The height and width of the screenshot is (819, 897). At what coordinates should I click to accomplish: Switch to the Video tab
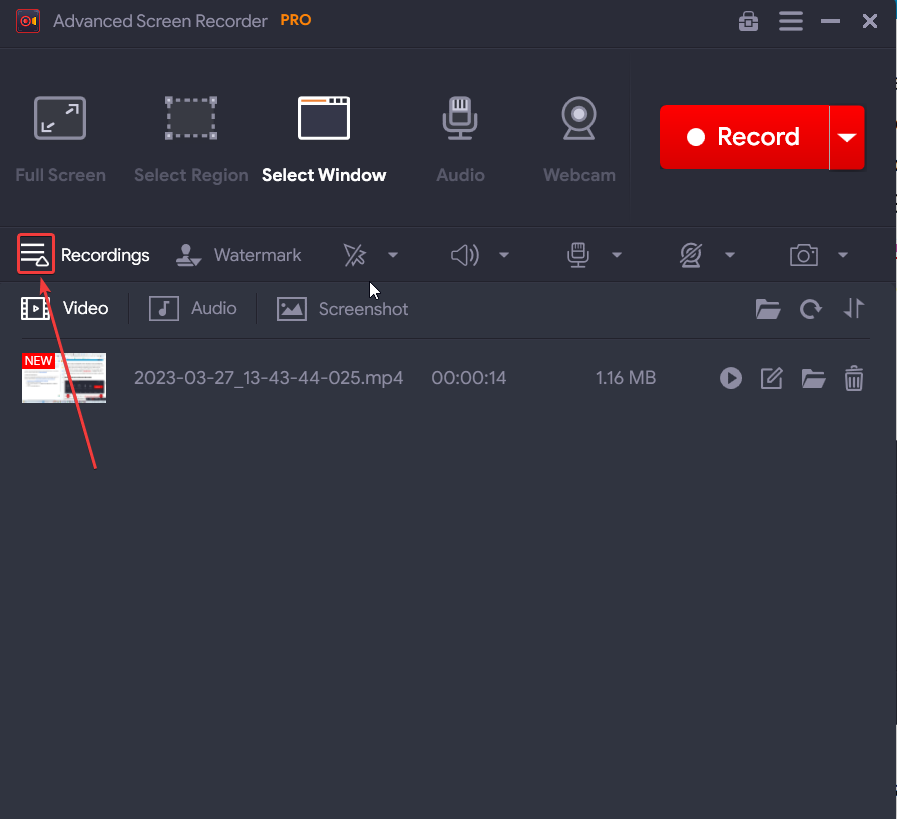[66, 308]
